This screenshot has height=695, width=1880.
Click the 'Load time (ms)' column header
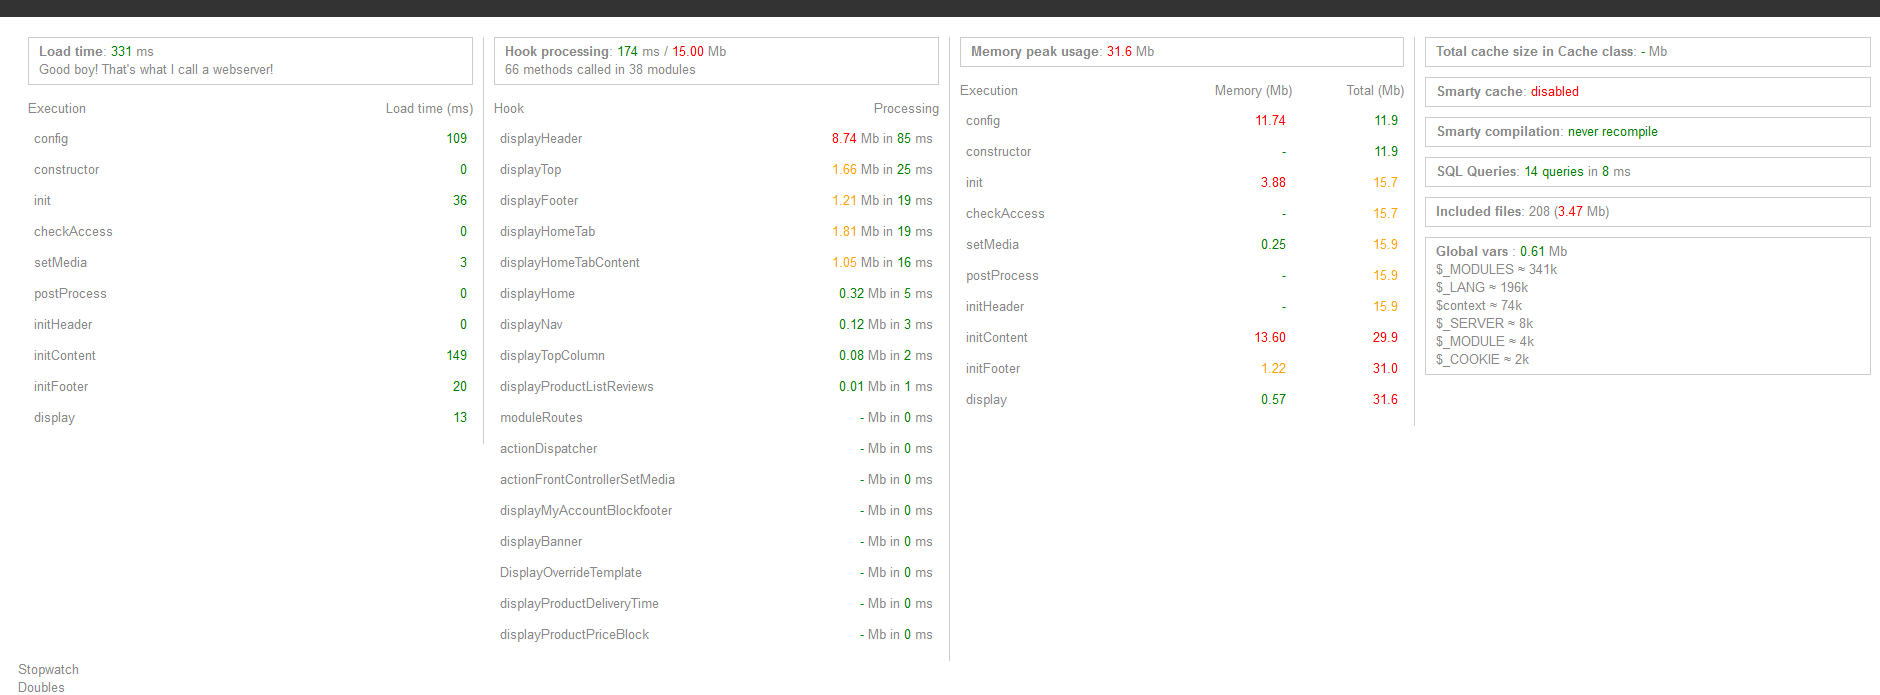point(429,109)
